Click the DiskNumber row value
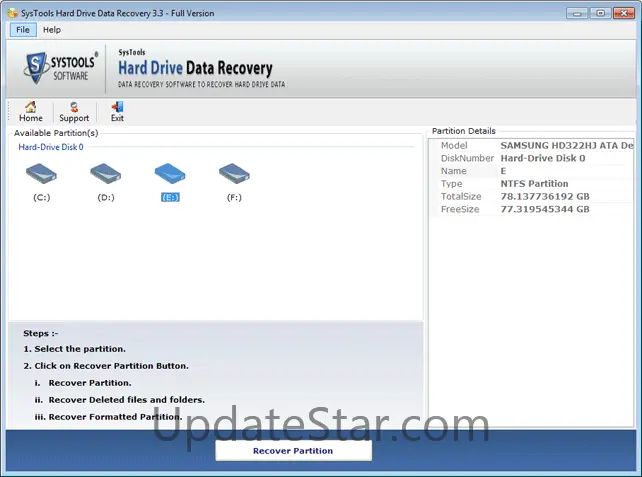 pos(543,158)
